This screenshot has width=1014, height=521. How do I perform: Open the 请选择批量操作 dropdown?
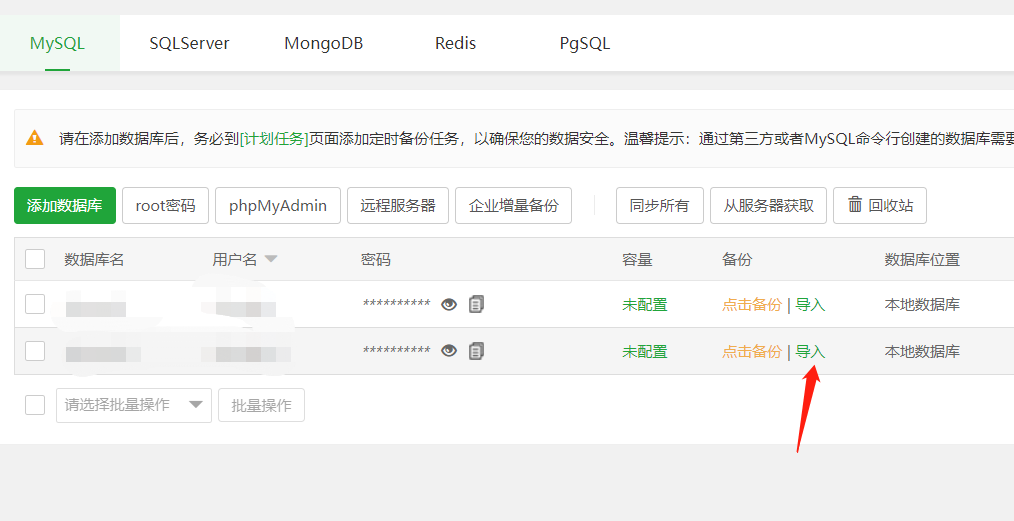pos(134,405)
